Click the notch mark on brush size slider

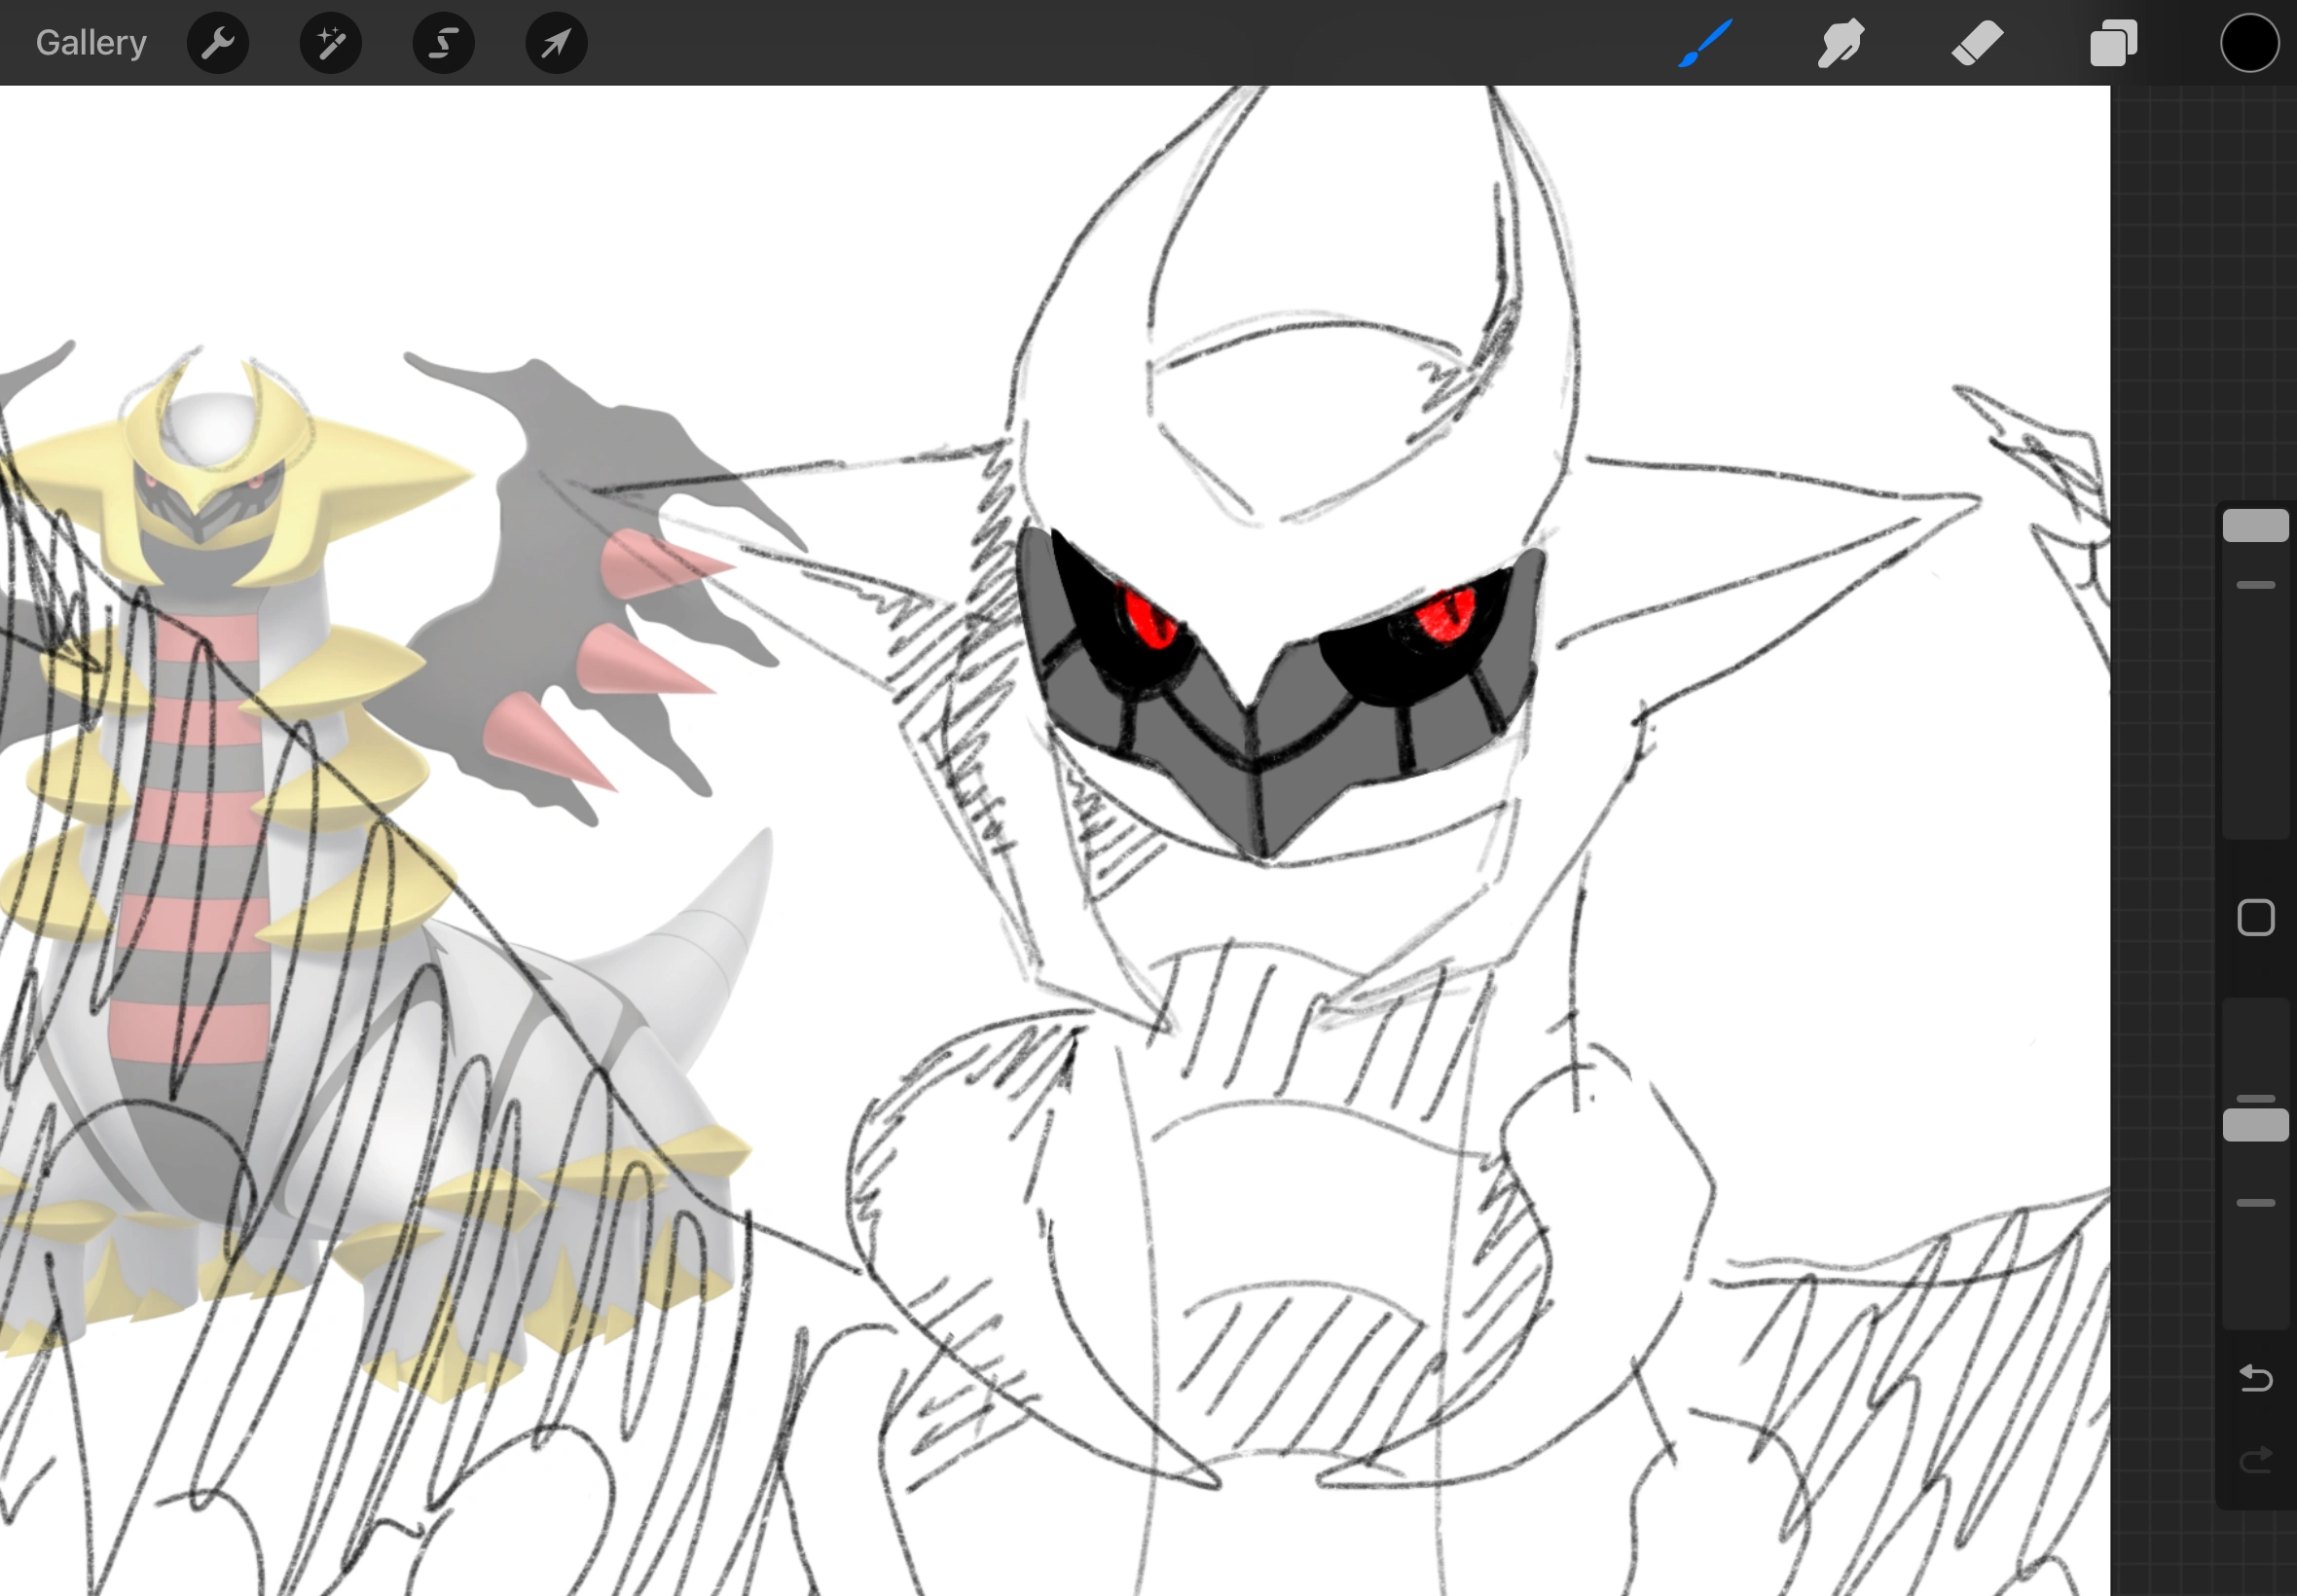2255,585
